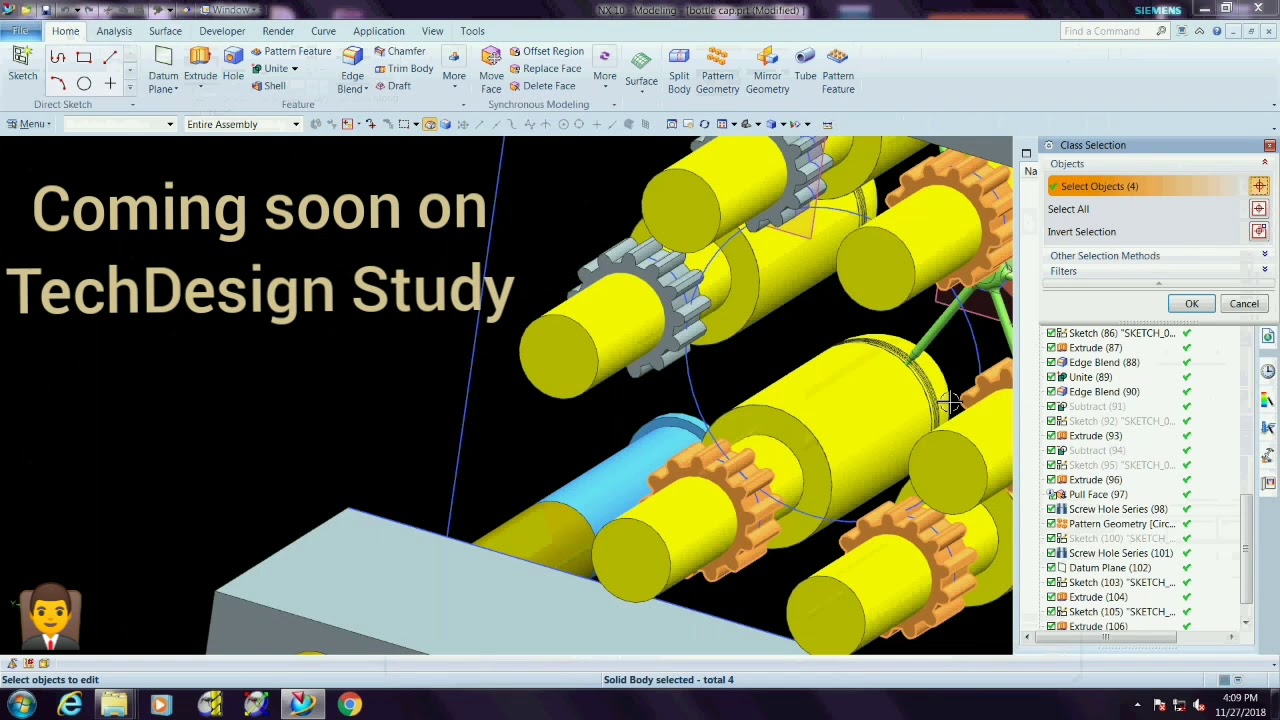Pick the Arc sketch tool
This screenshot has width=1280, height=720.
point(58,84)
